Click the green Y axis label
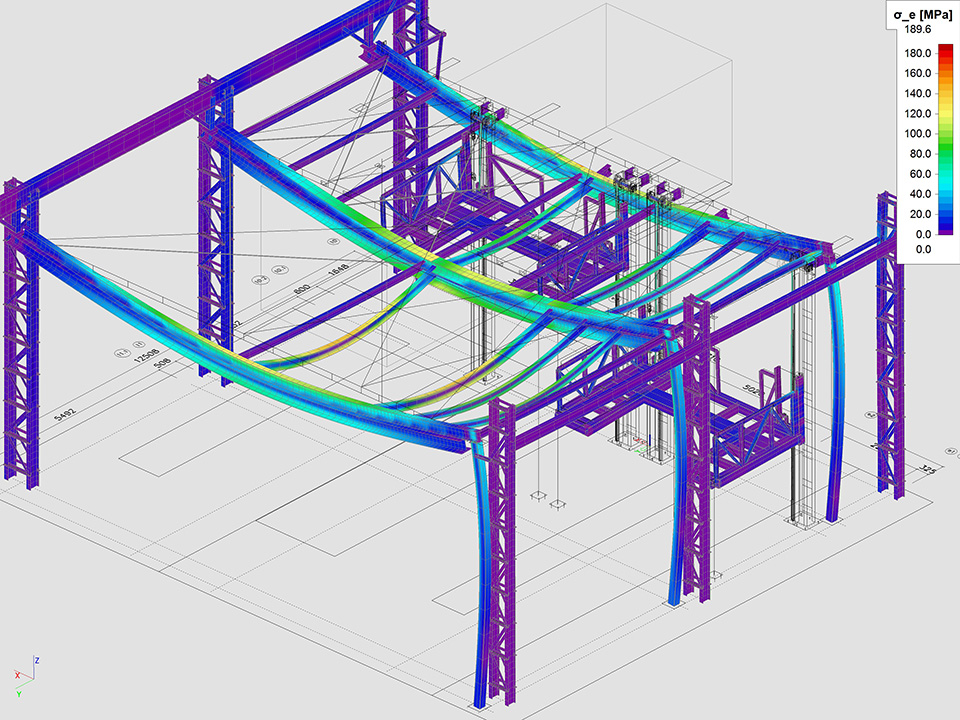Viewport: 960px width, 720px height. click(x=19, y=693)
